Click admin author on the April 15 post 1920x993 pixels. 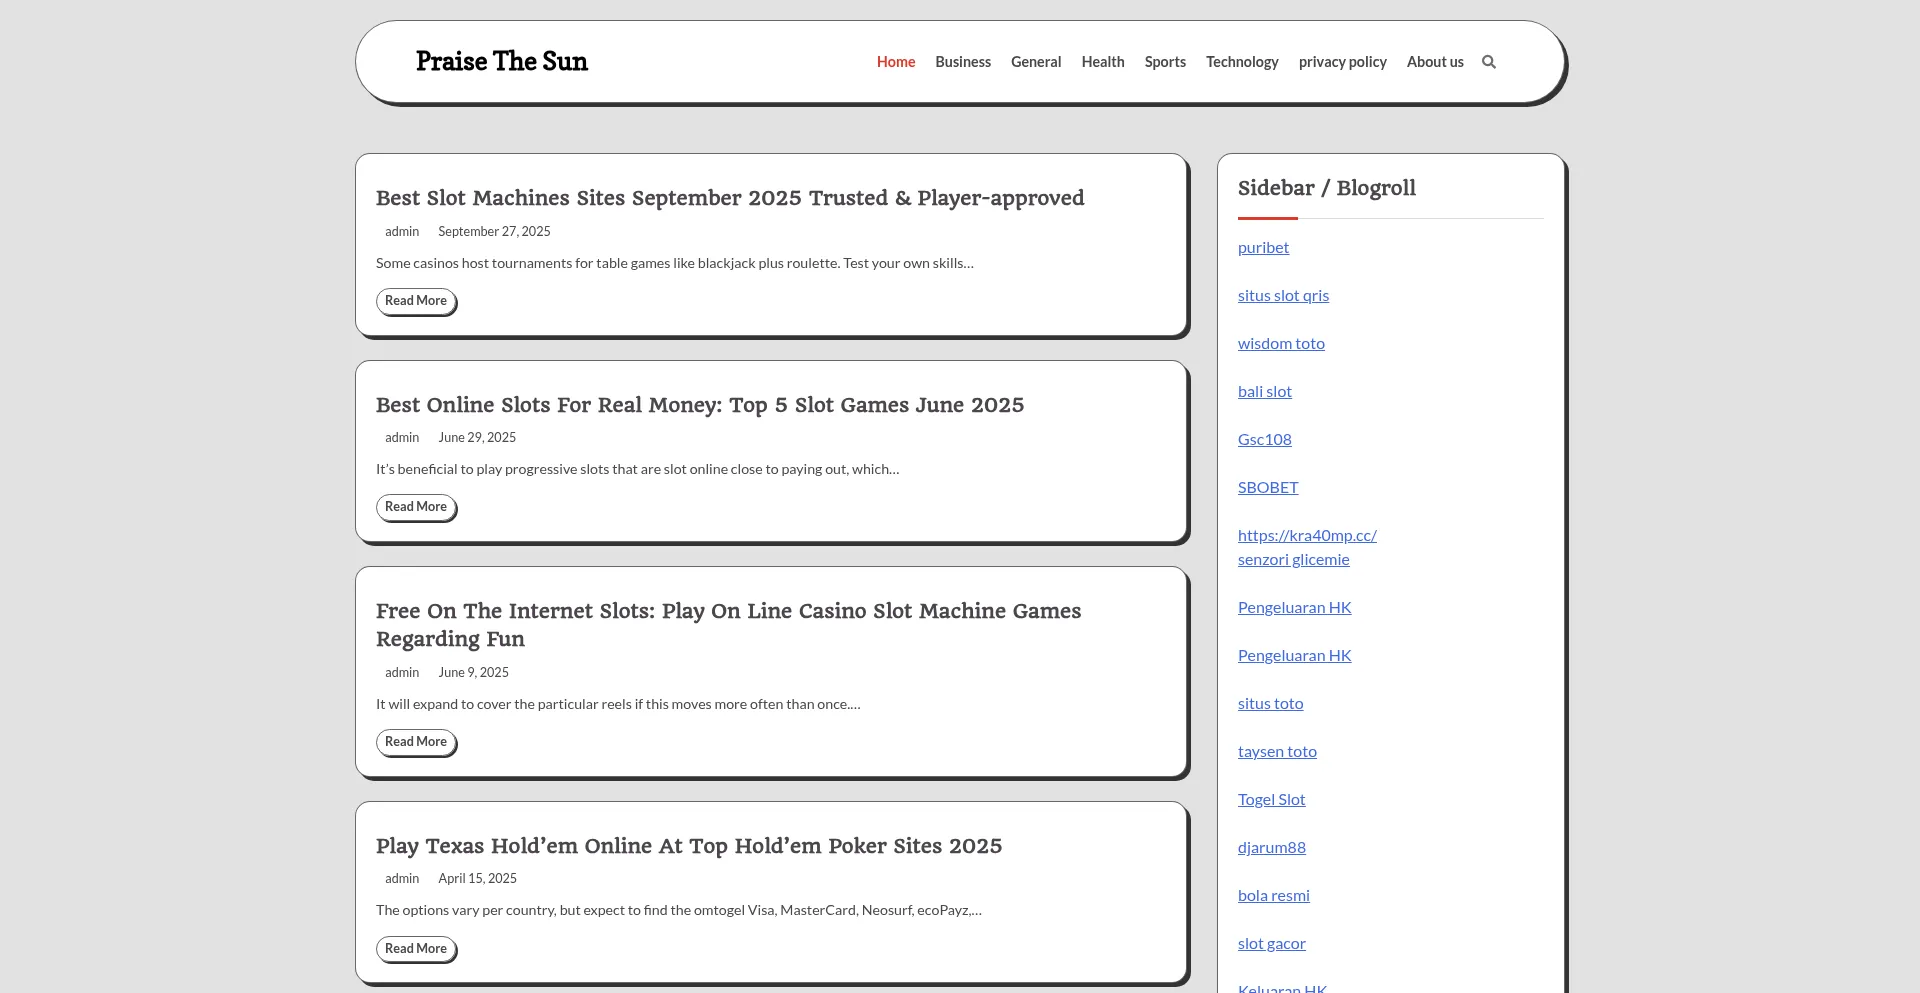point(402,879)
